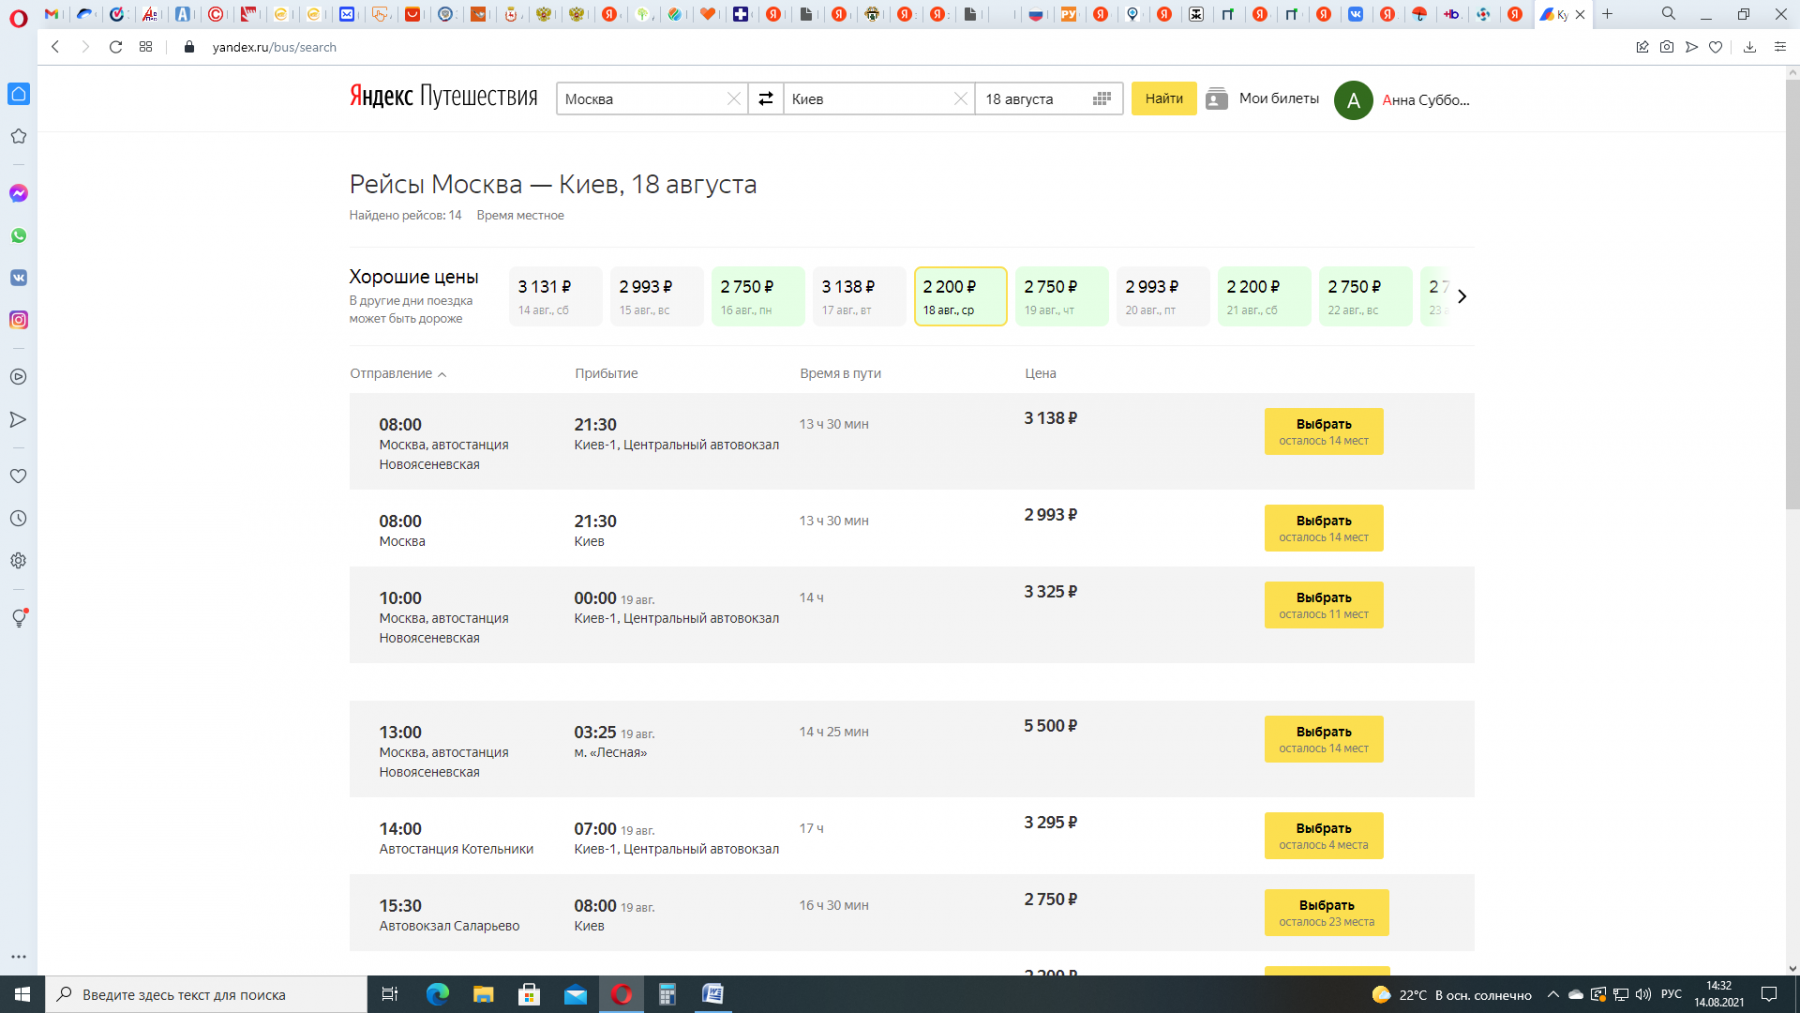Select 20 авг. price 2 993 ₽
Image resolution: width=1800 pixels, height=1013 pixels.
pos(1163,296)
